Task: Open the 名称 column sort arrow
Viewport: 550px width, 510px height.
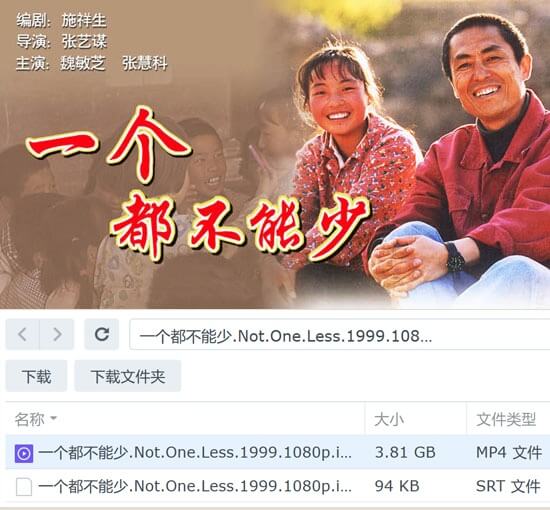Action: 53,418
